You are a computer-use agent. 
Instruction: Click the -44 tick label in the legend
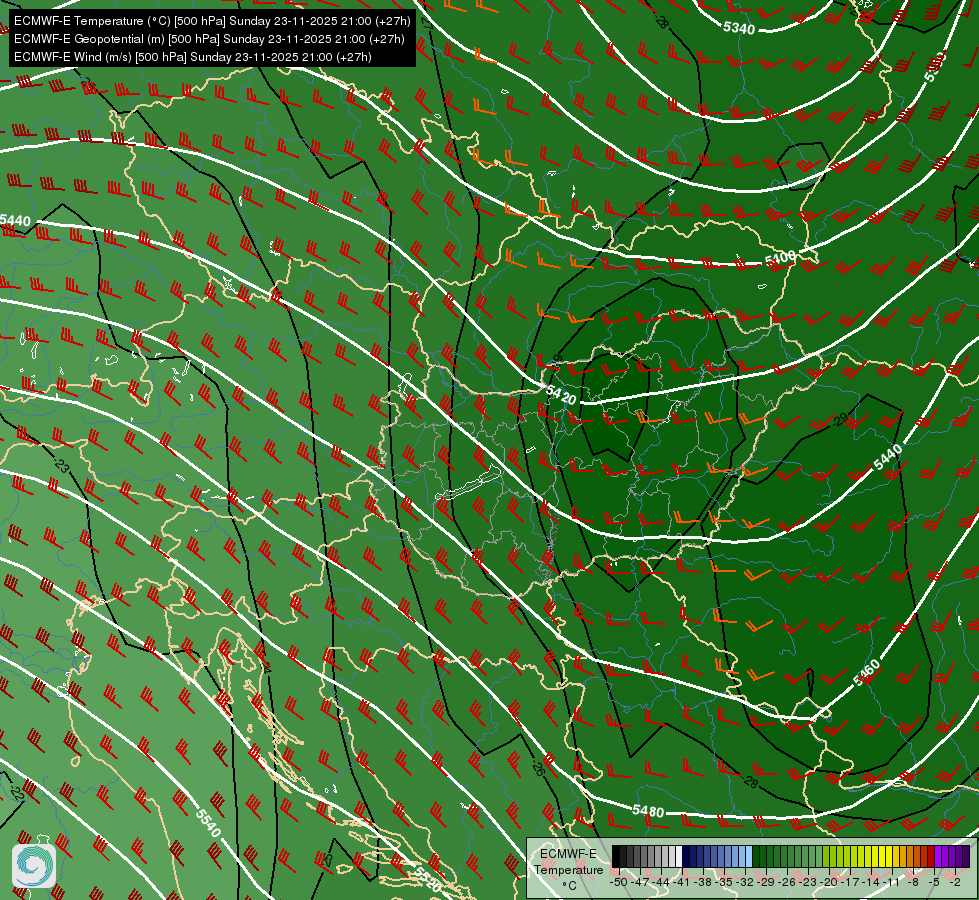661,883
